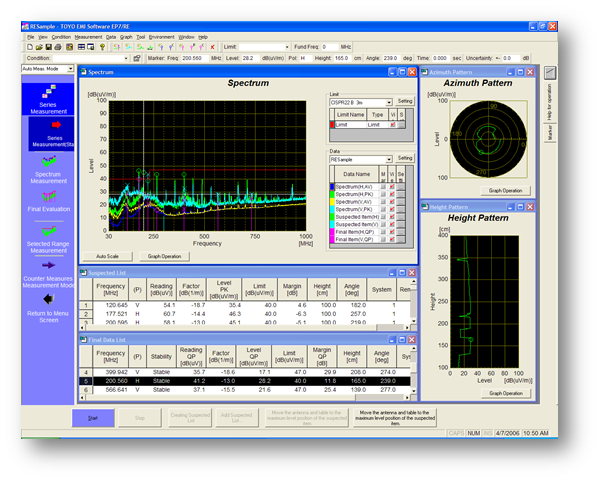
Task: Click the condition properties icon beside Condition box
Action: pyautogui.click(x=137, y=58)
